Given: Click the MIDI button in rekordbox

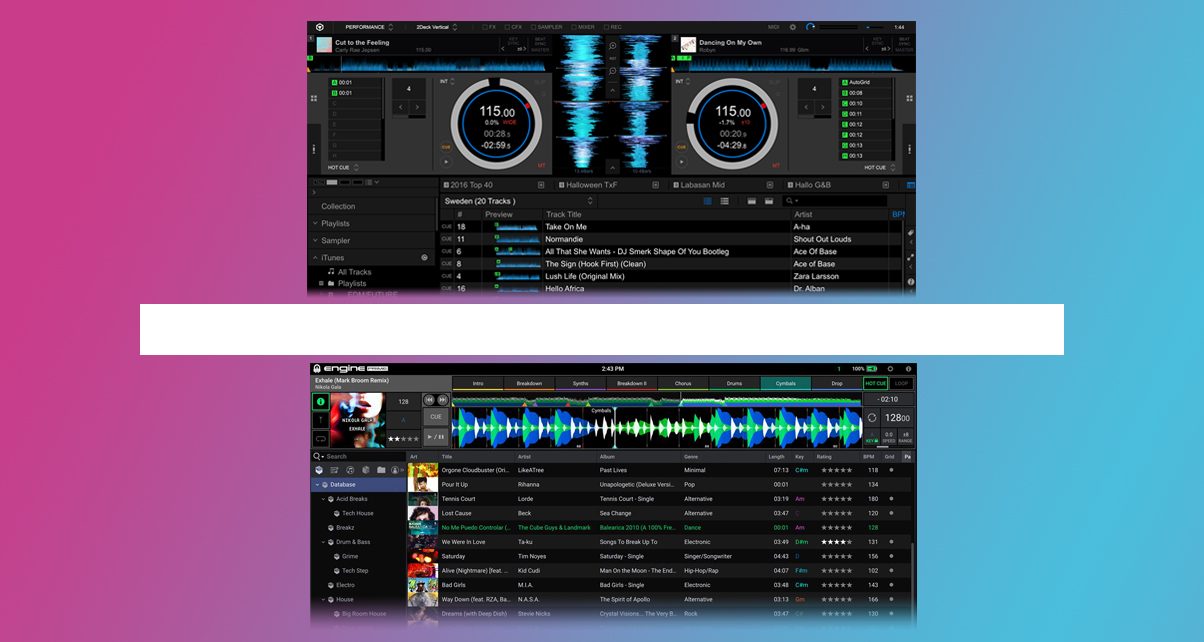Looking at the screenshot, I should tap(774, 27).
